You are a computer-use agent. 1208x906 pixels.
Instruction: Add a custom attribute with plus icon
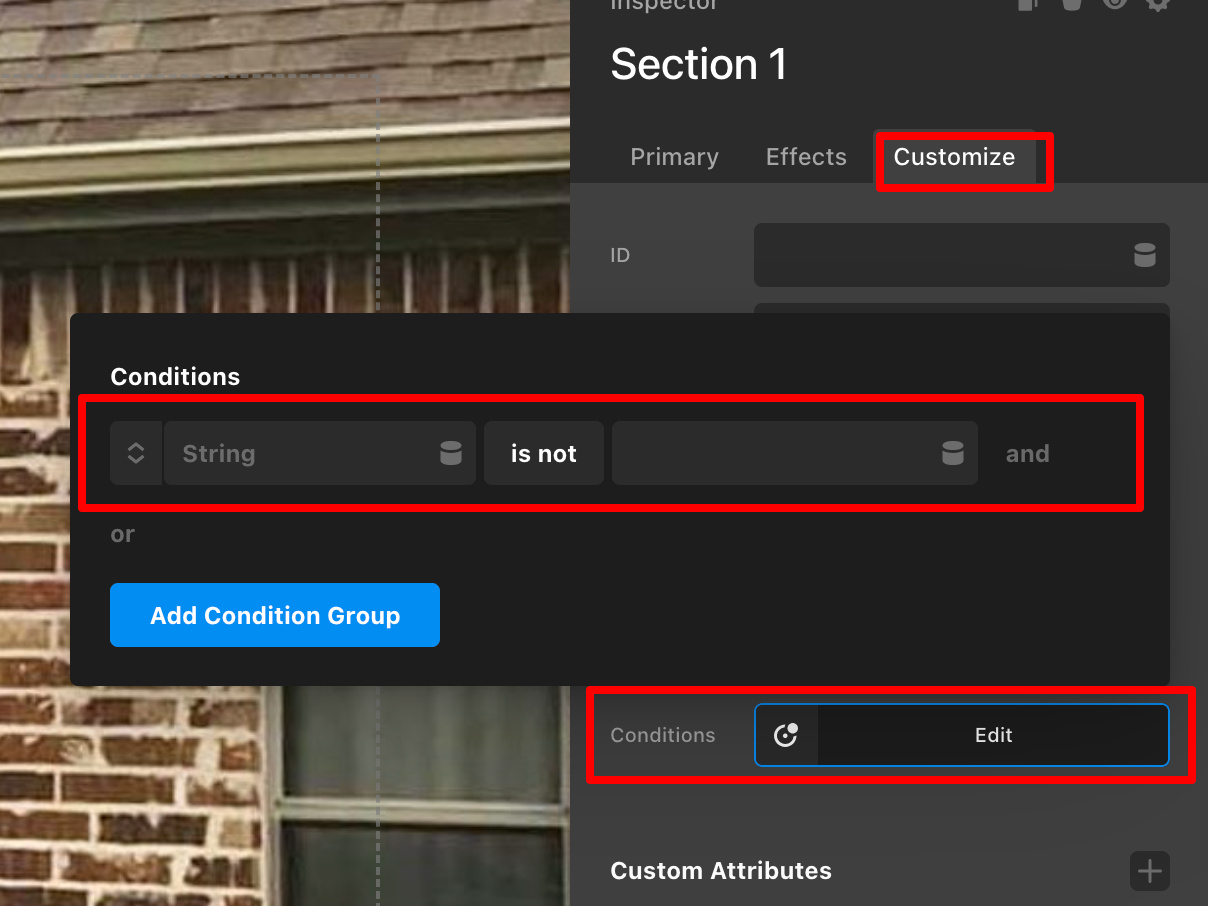click(1149, 871)
